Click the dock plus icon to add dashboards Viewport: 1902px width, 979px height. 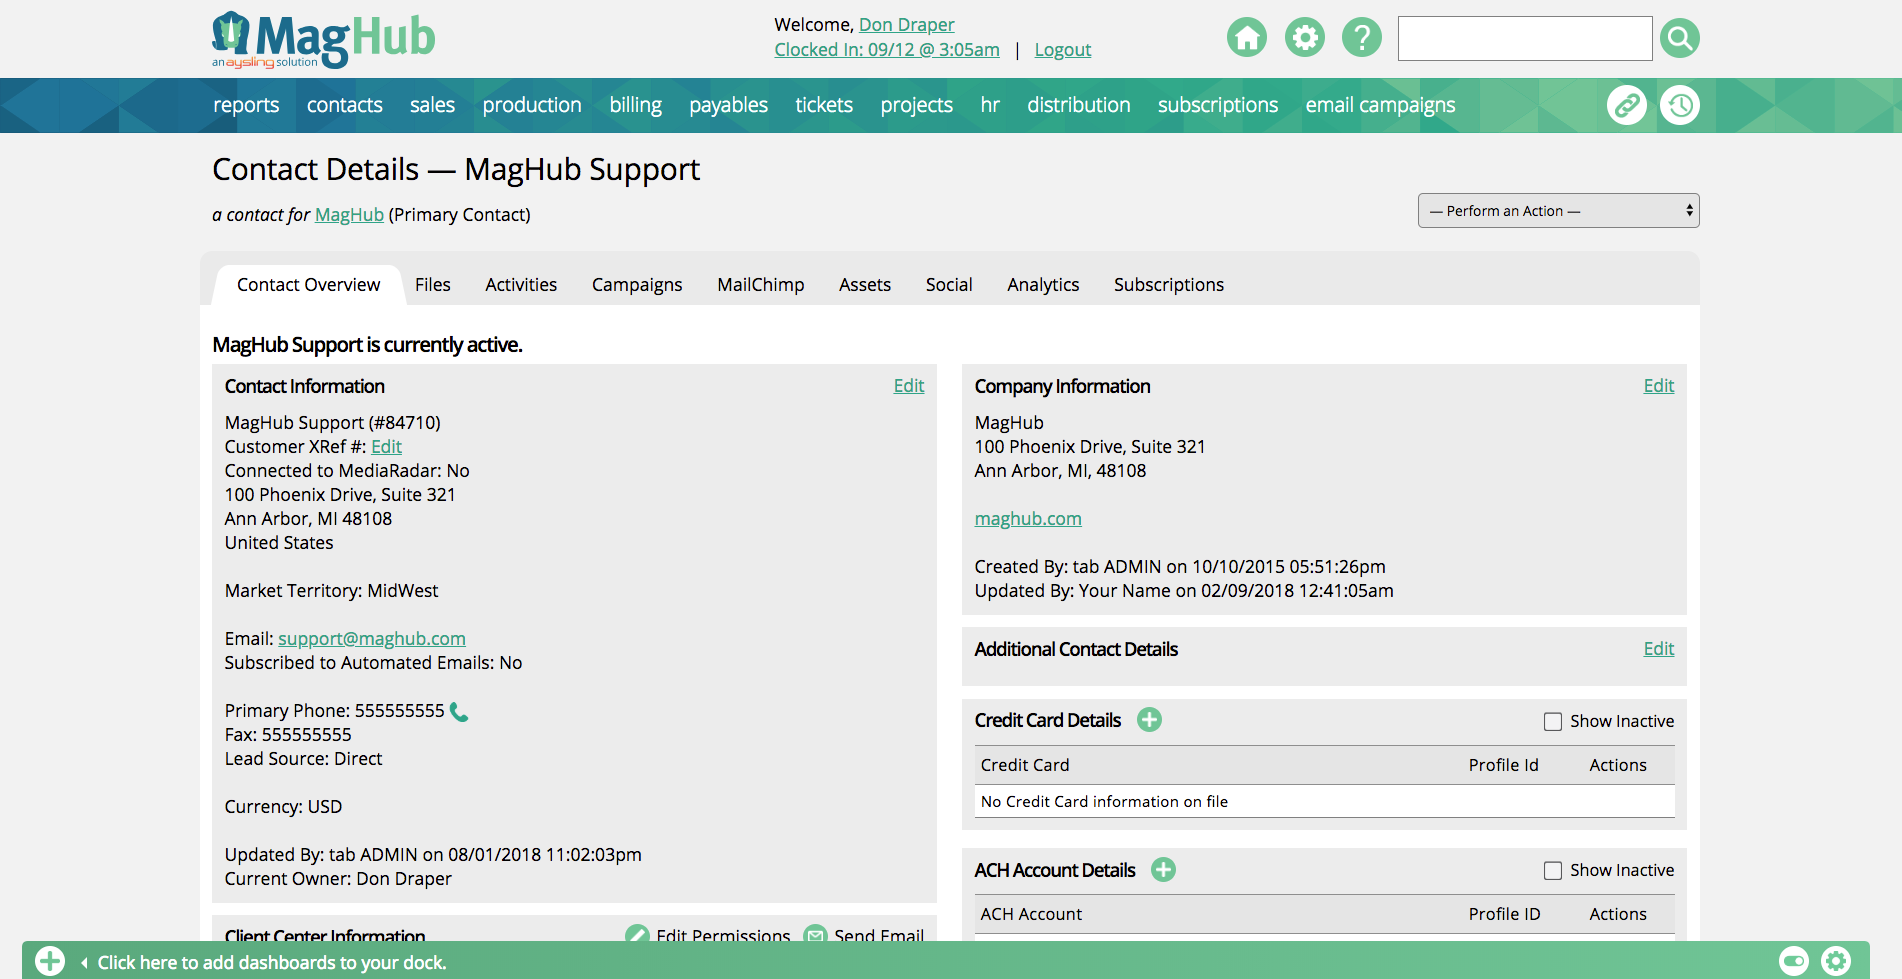[50, 962]
